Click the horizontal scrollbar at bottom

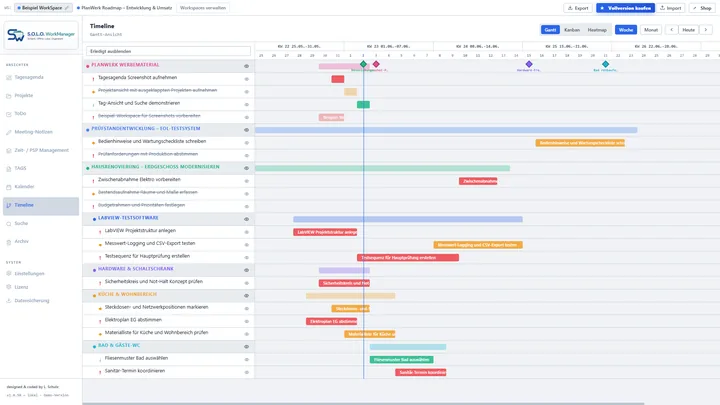[363, 404]
